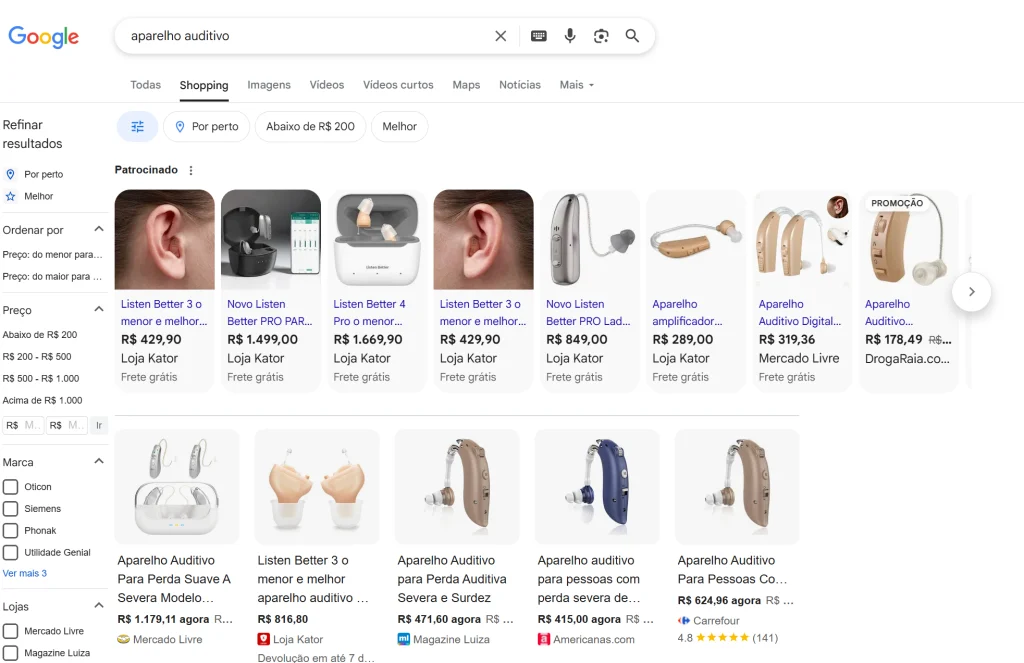The width and height of the screenshot is (1024, 663).
Task: Apply the Melhor filter chip
Action: point(399,127)
